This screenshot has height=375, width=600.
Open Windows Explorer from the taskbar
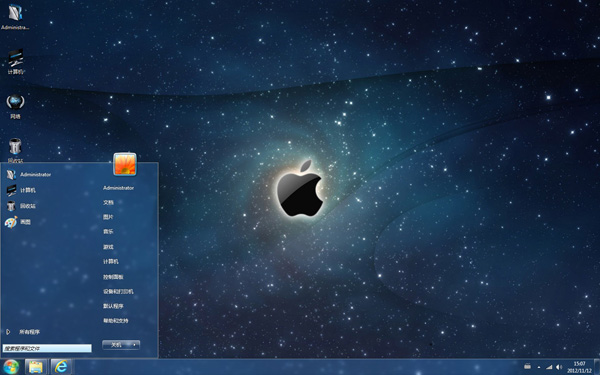[36, 367]
